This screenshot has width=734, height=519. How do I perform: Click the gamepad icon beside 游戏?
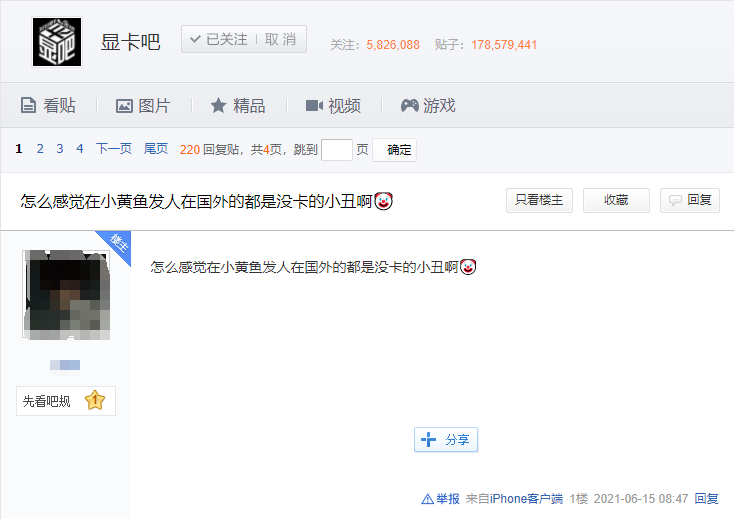(x=410, y=106)
